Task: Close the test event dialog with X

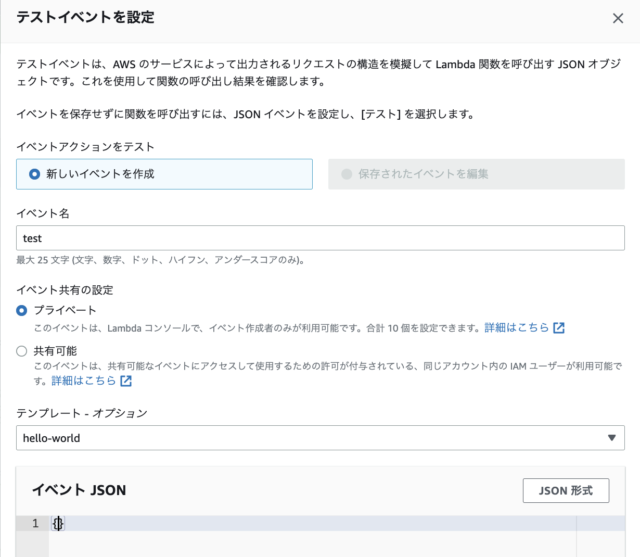Action: point(618,18)
